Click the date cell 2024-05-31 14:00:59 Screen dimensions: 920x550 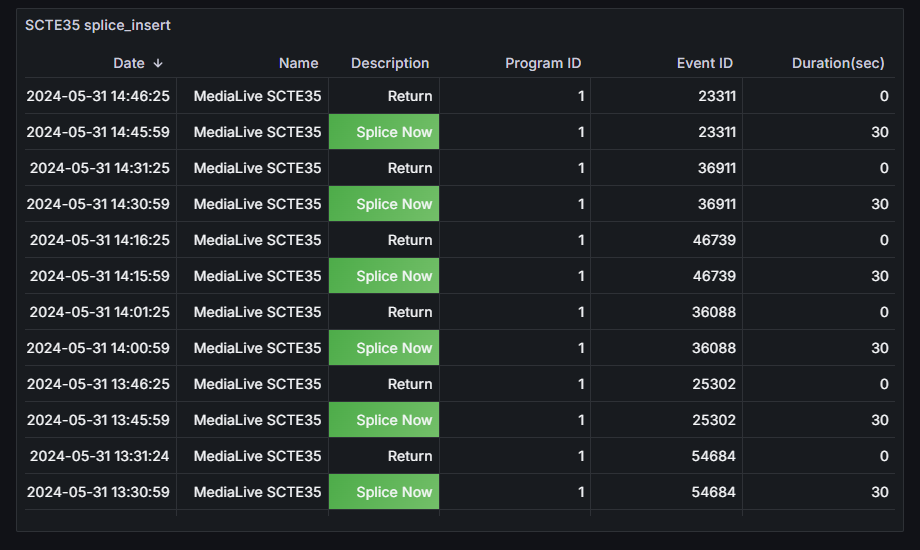point(98,348)
